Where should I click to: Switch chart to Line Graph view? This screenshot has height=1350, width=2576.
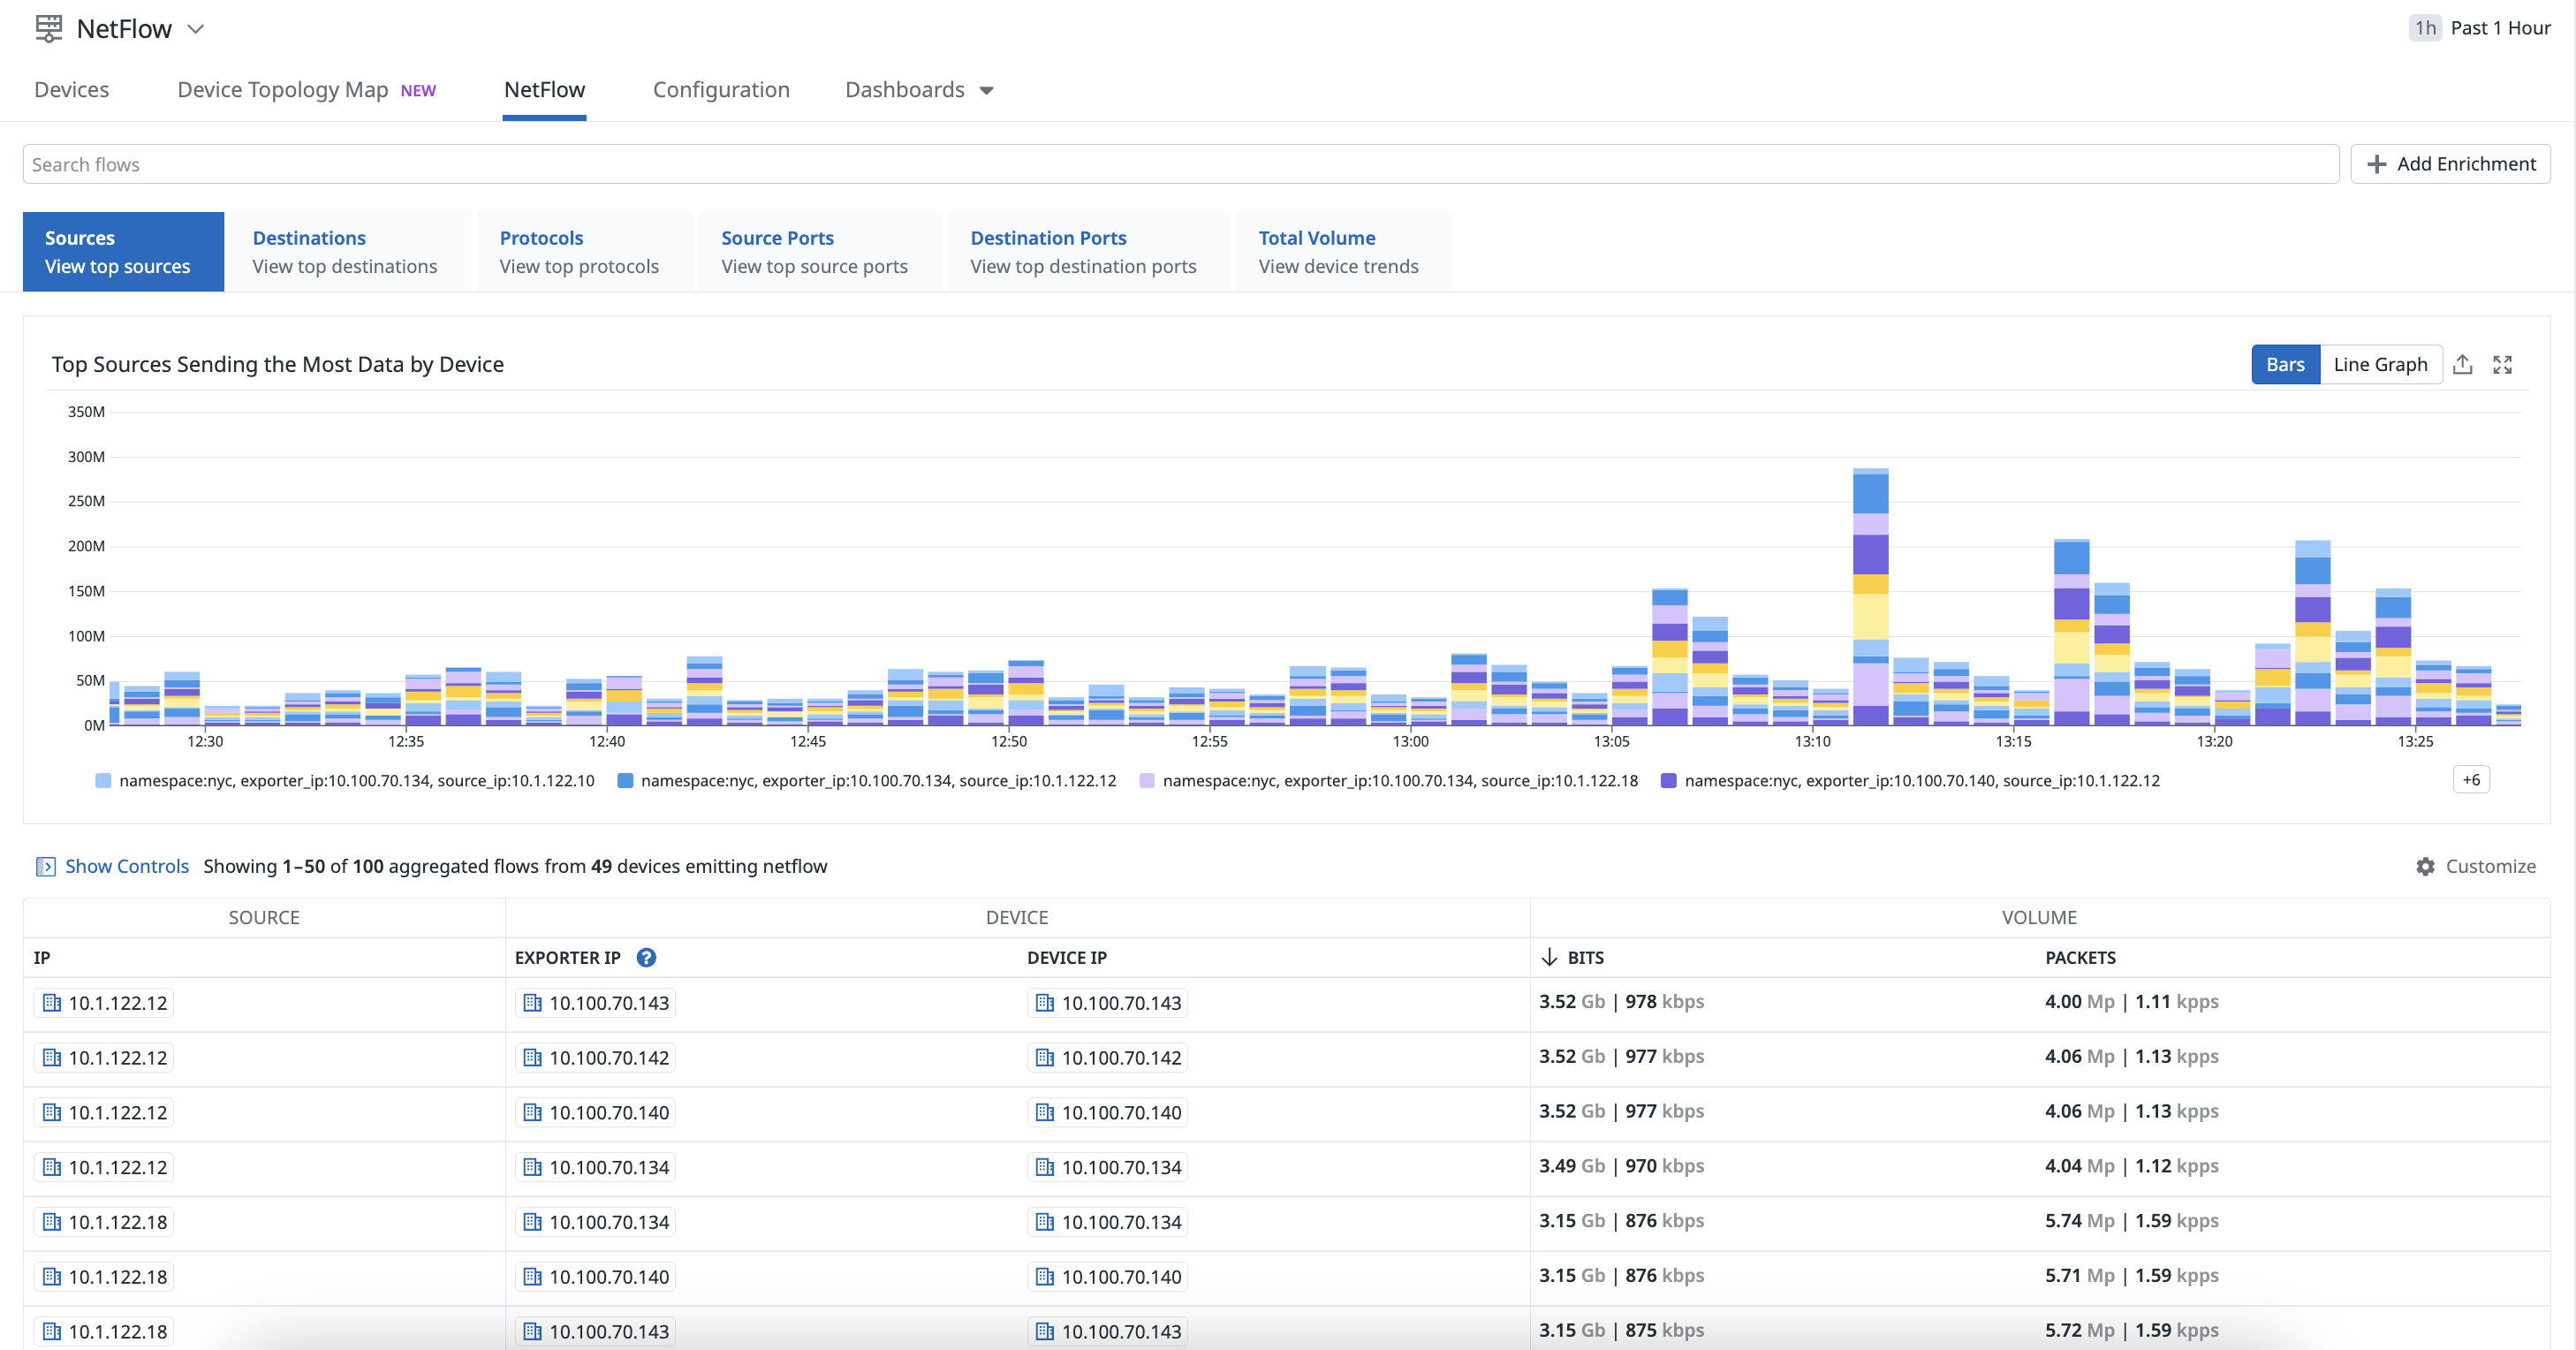2380,364
